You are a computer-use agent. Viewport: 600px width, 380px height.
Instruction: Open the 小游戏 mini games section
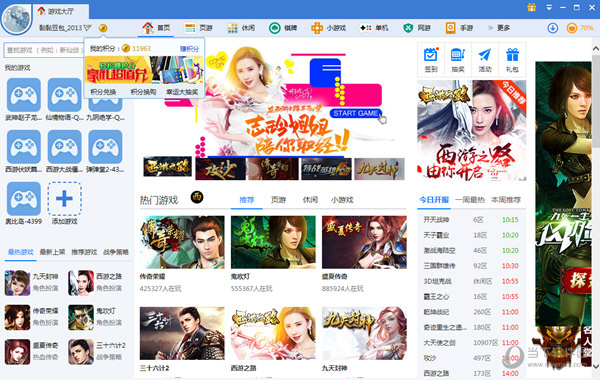pyautogui.click(x=328, y=28)
